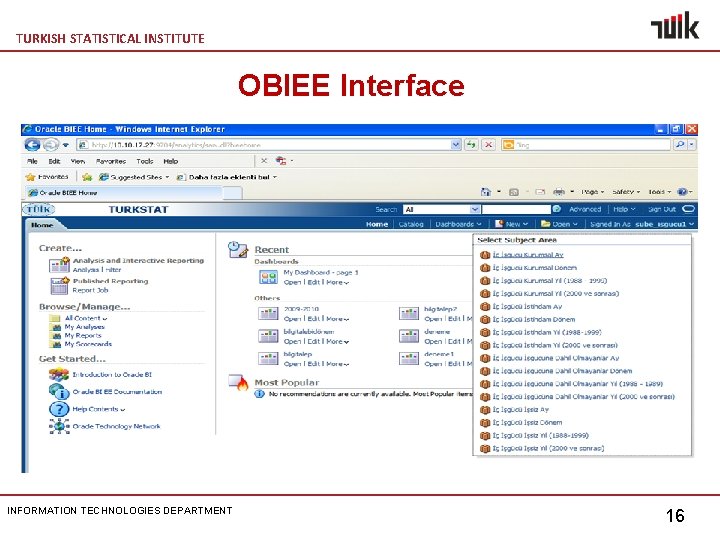Open the My Scorecards link
720x540 pixels.
coord(88,344)
